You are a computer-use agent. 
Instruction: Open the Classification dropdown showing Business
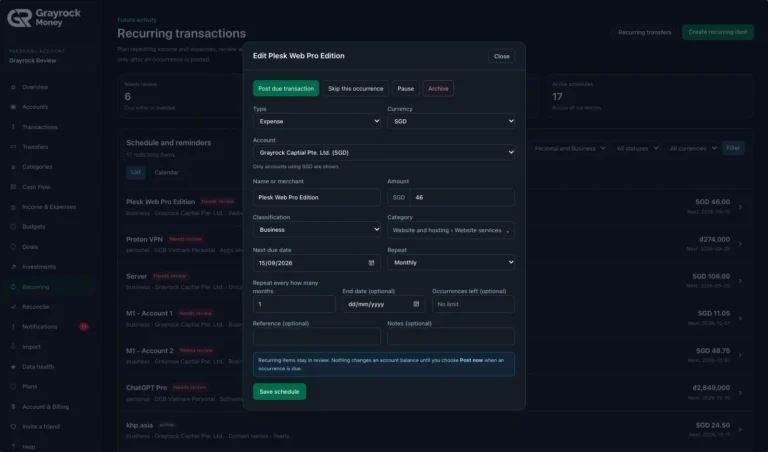(316, 230)
